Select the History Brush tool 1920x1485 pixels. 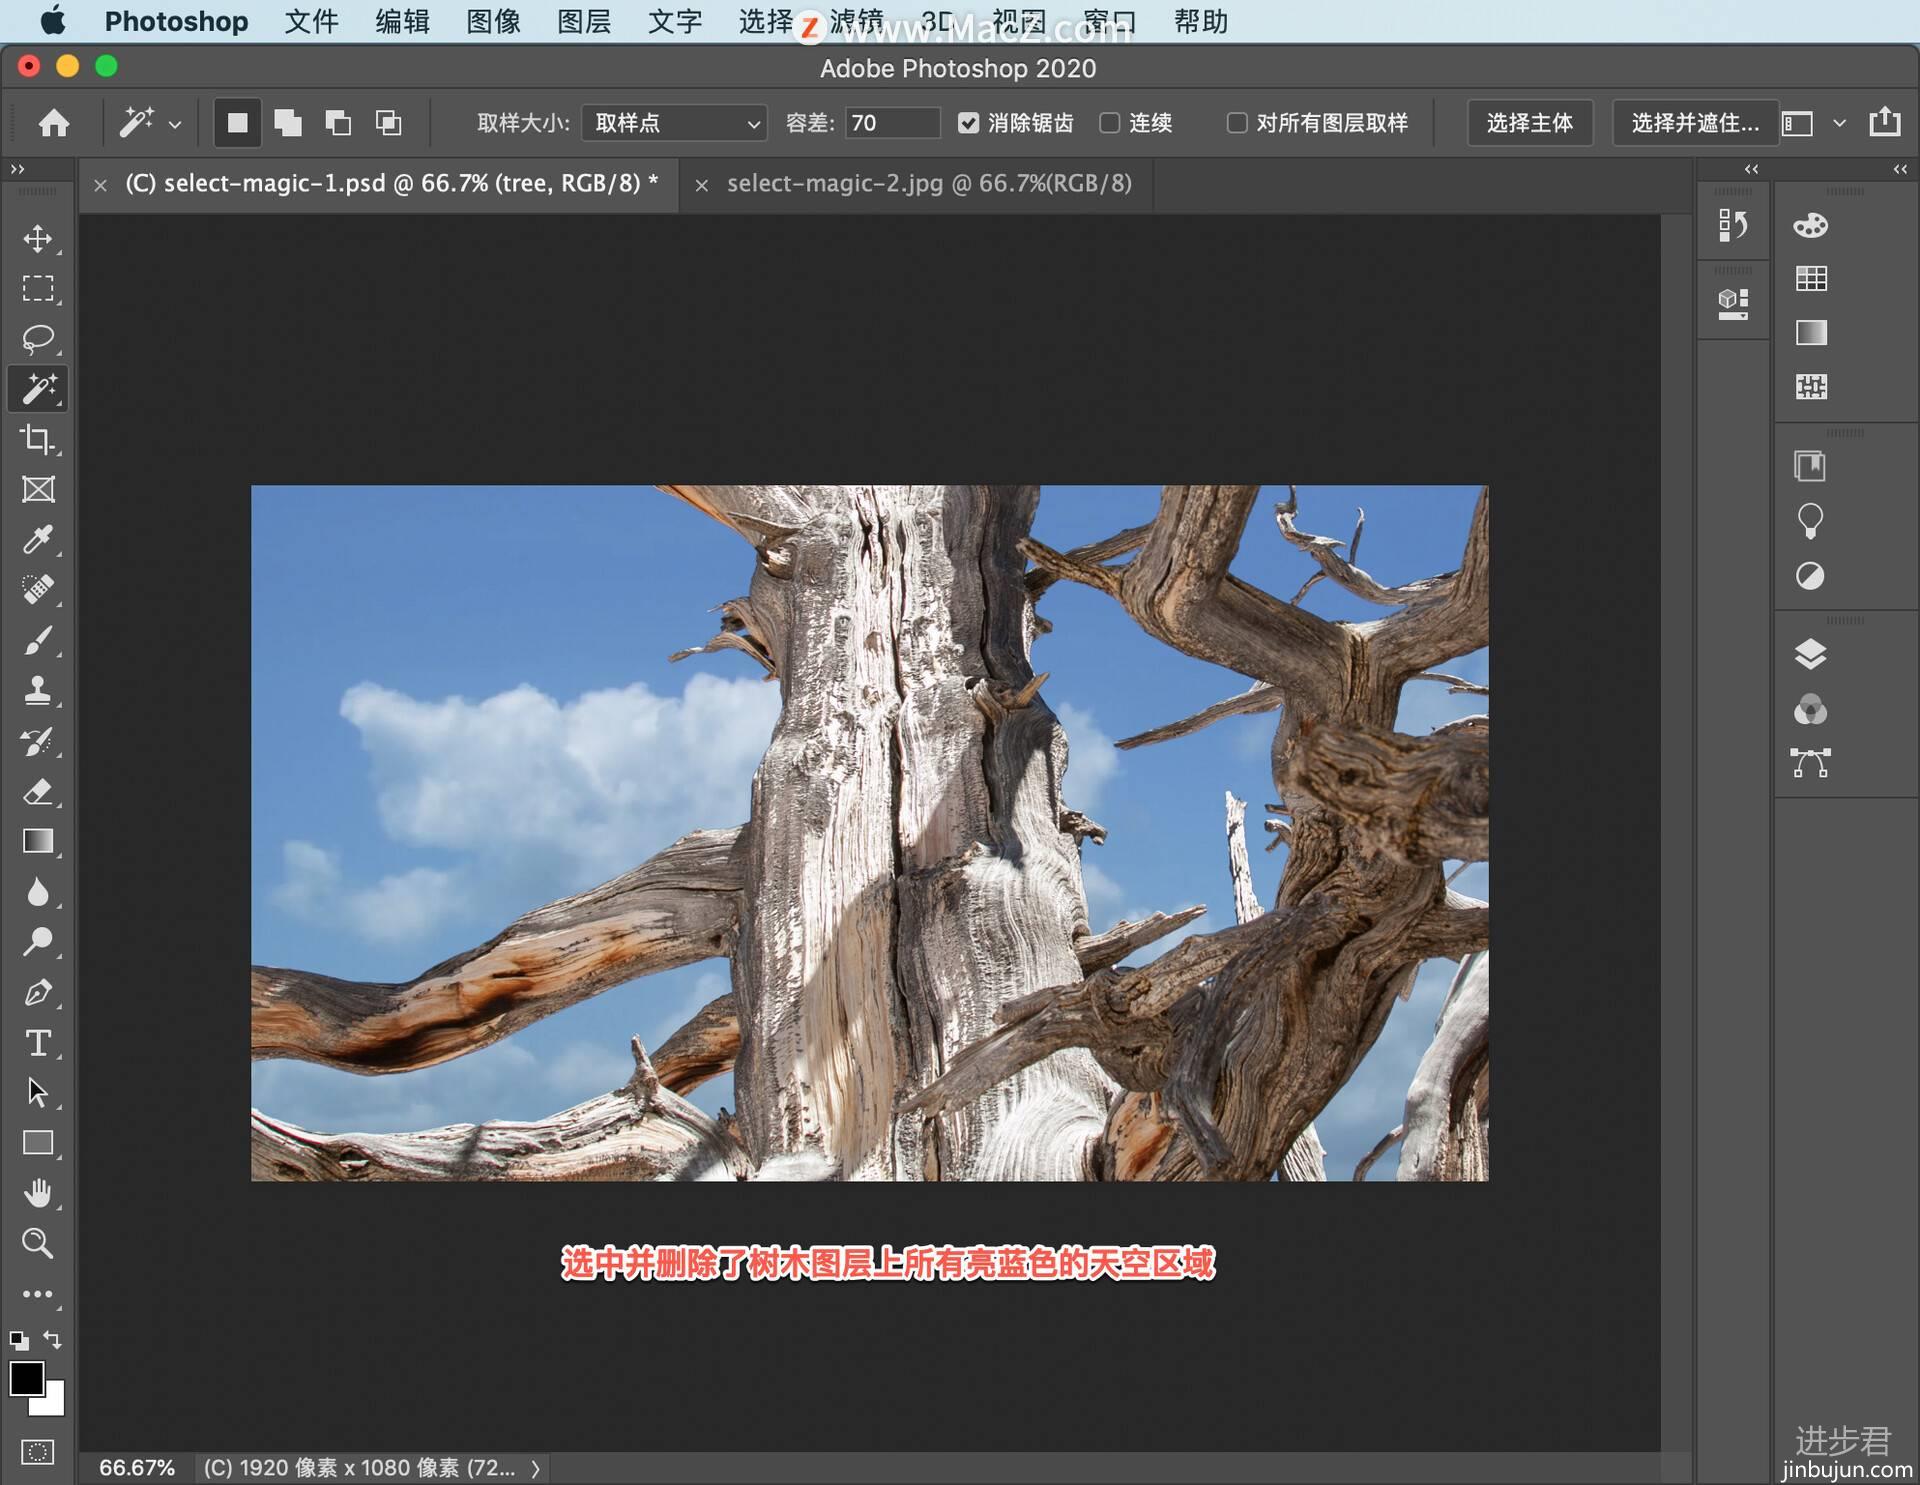coord(38,741)
